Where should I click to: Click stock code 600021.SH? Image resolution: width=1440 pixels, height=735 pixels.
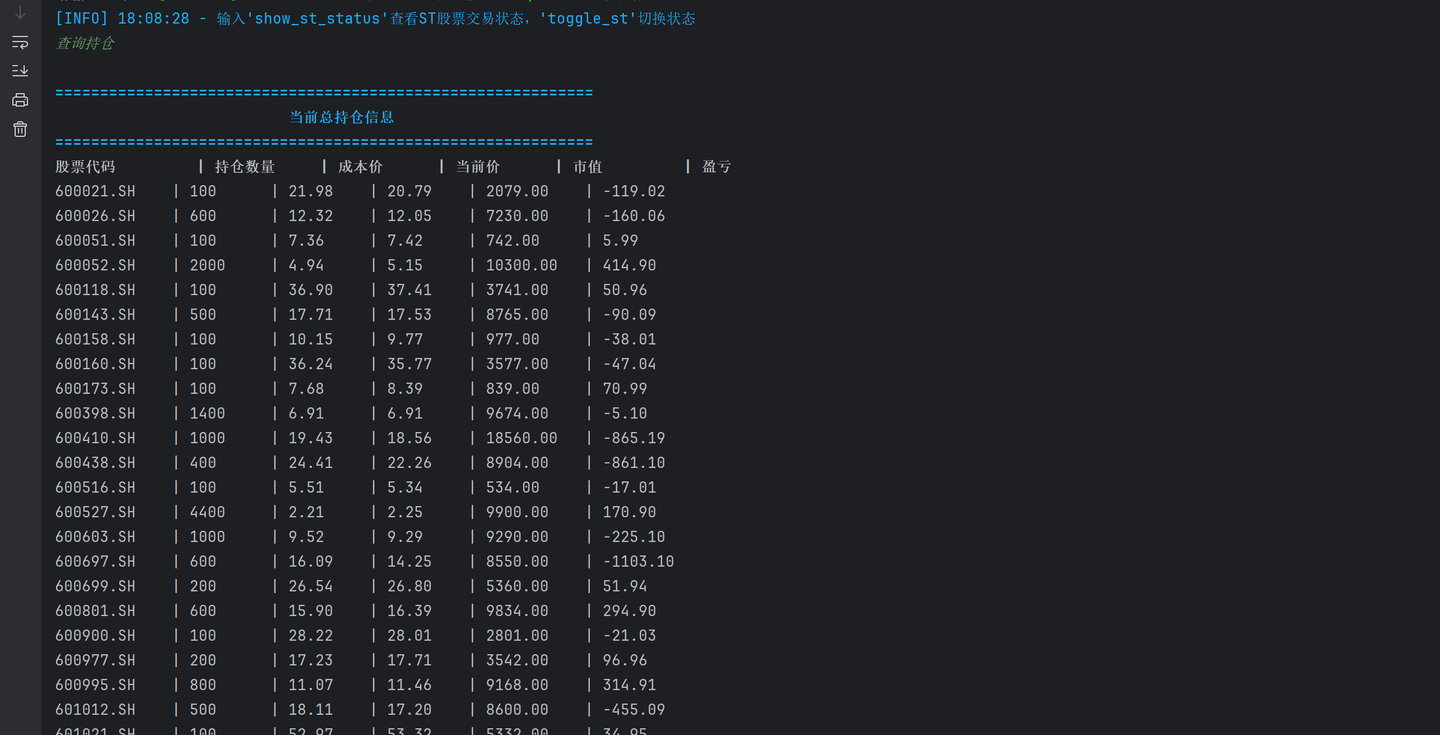click(95, 191)
